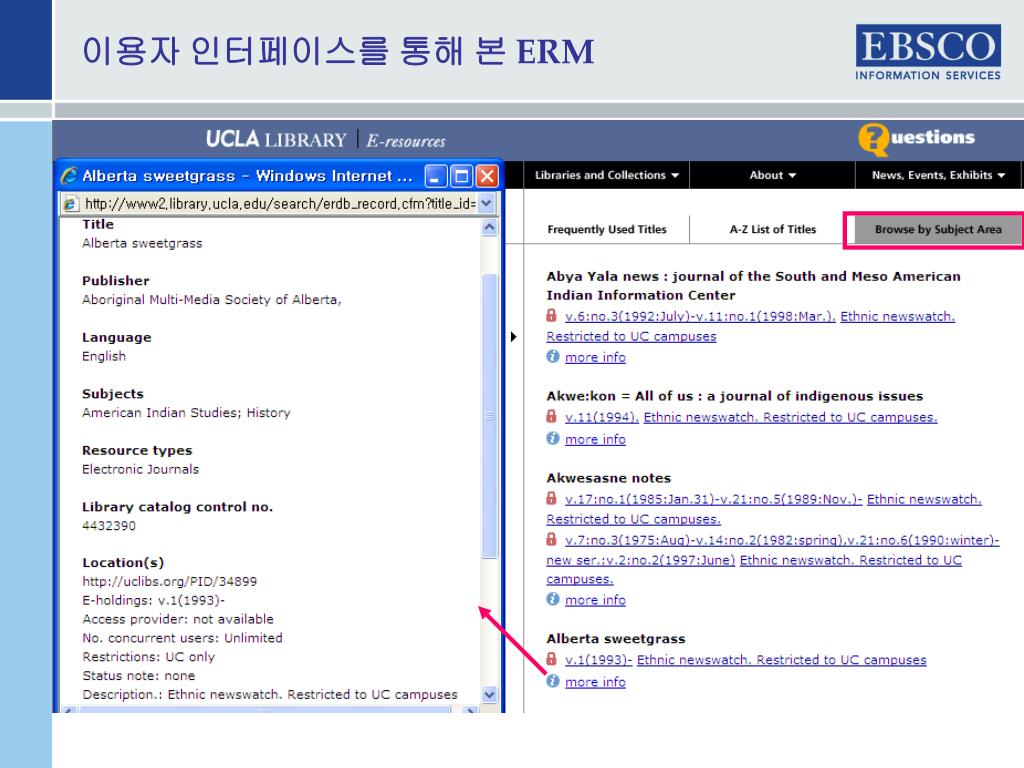This screenshot has width=1024, height=768.
Task: Close the Alberta sweetgrass popup window
Action: click(x=487, y=176)
